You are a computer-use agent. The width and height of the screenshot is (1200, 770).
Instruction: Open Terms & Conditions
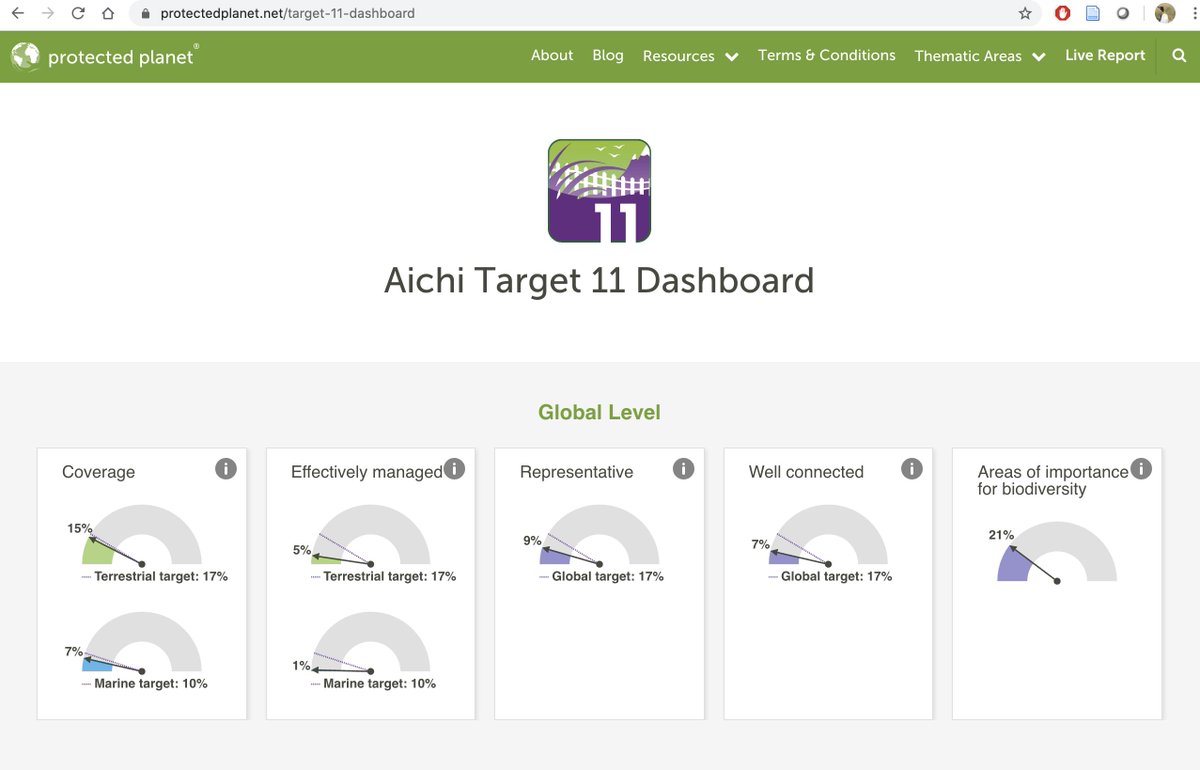click(x=827, y=55)
